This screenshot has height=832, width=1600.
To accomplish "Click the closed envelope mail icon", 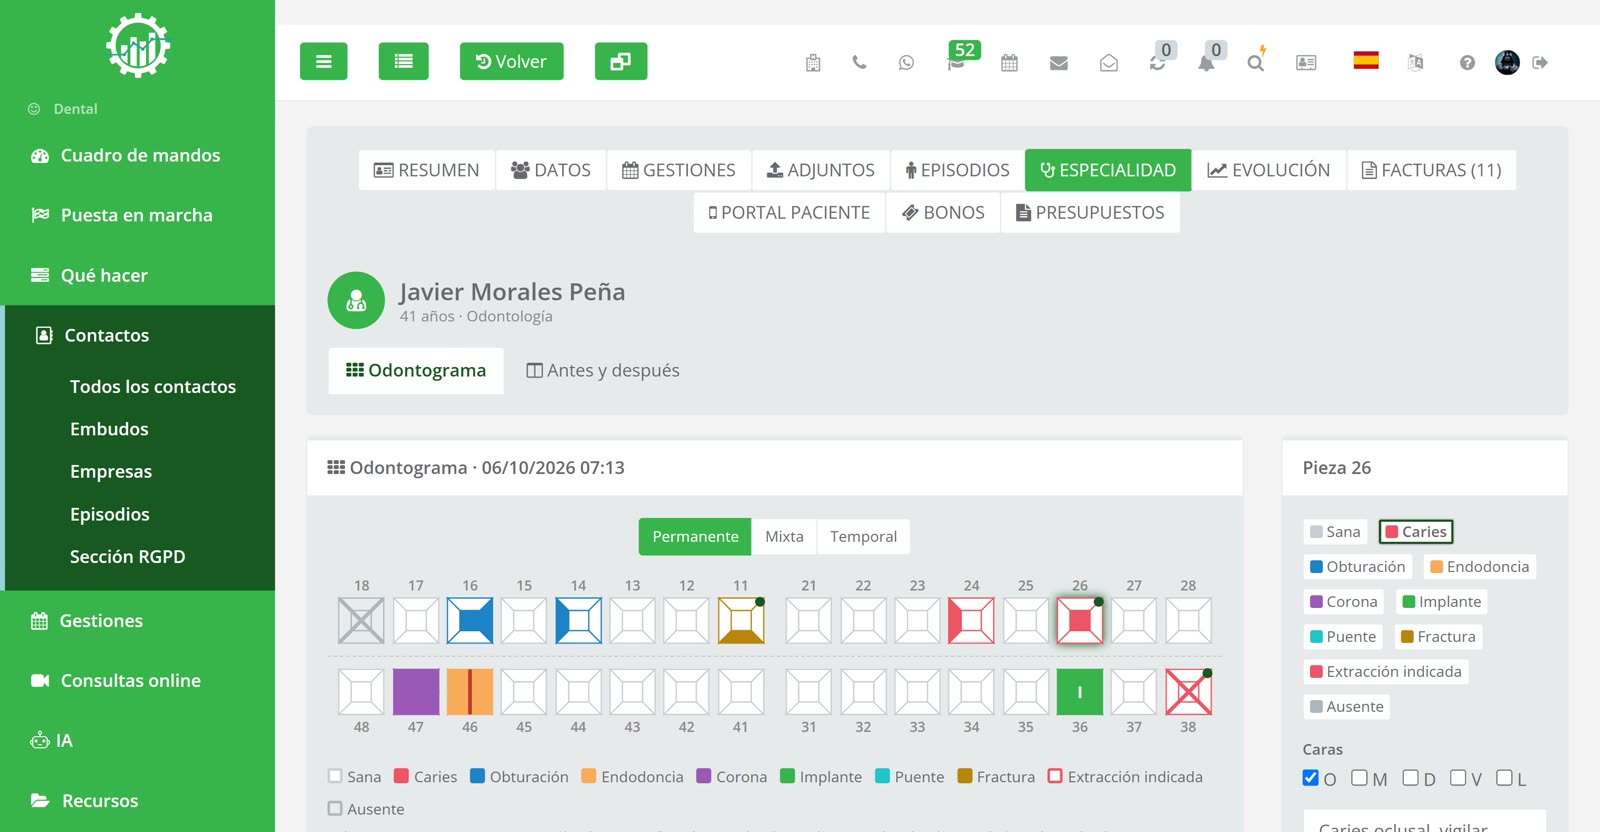I will tap(1059, 63).
